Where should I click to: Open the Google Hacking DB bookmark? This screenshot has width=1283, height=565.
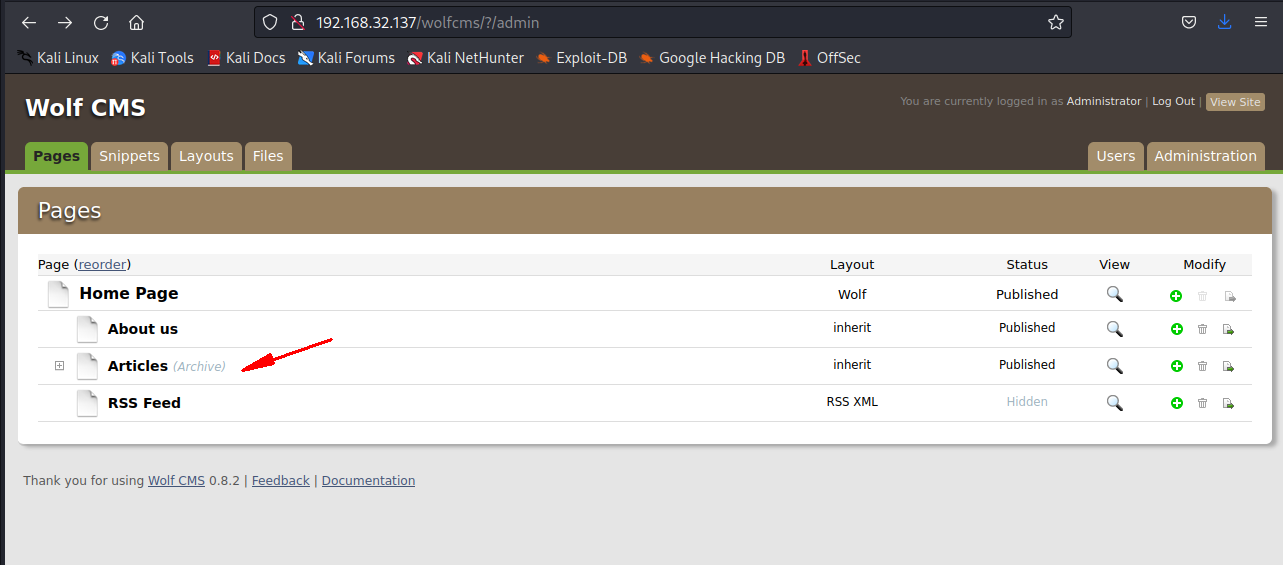712,58
